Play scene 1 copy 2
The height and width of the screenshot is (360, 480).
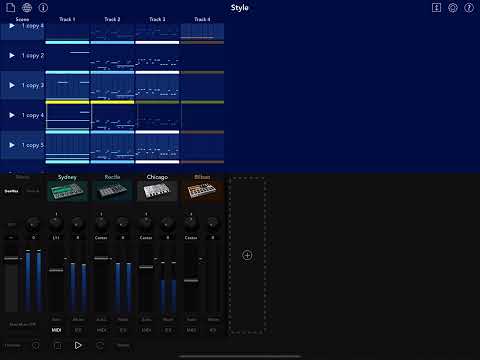point(12,55)
